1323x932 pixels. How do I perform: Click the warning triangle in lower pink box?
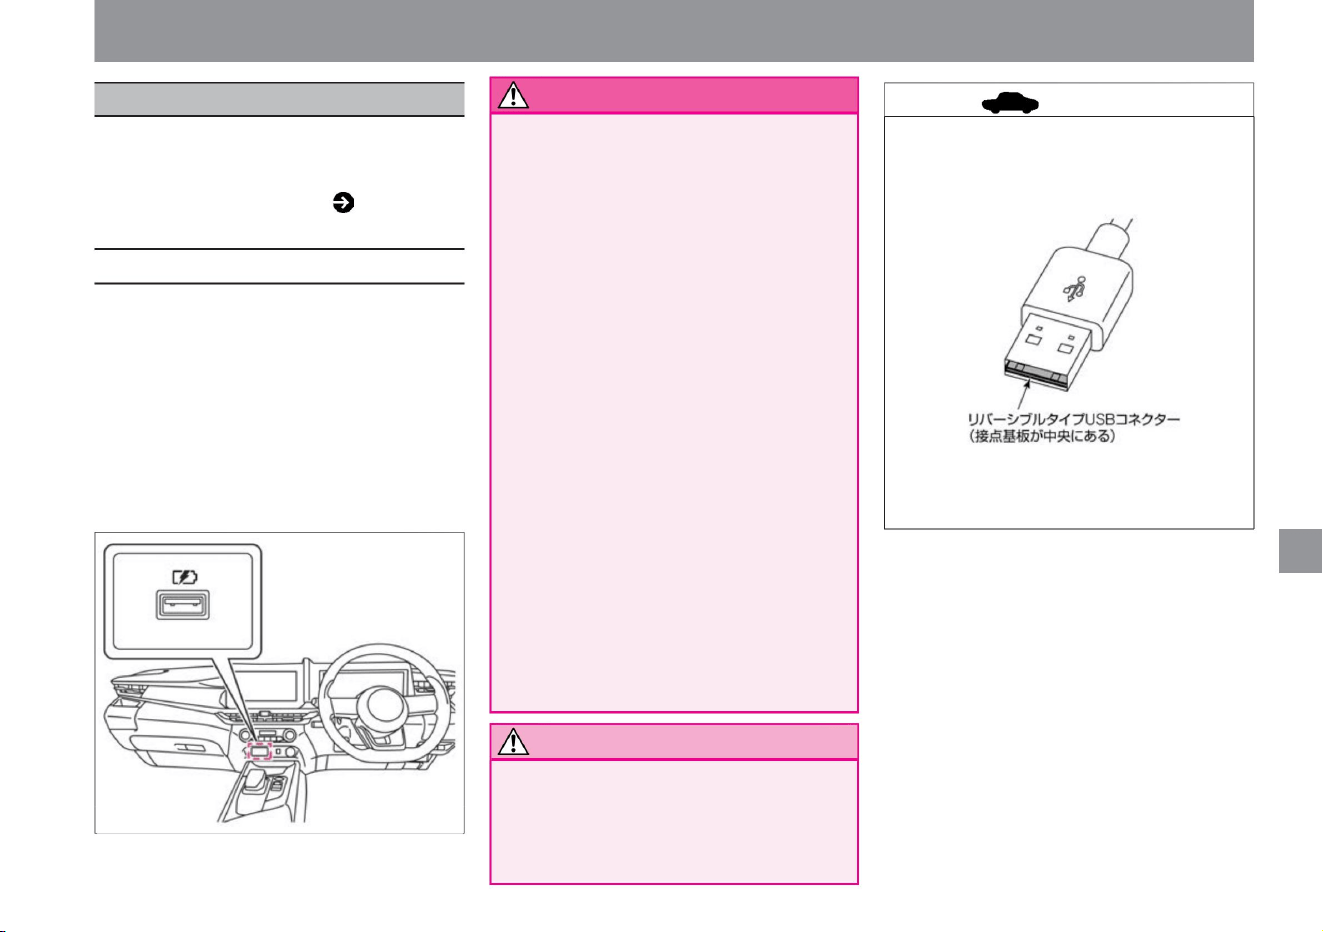(514, 742)
